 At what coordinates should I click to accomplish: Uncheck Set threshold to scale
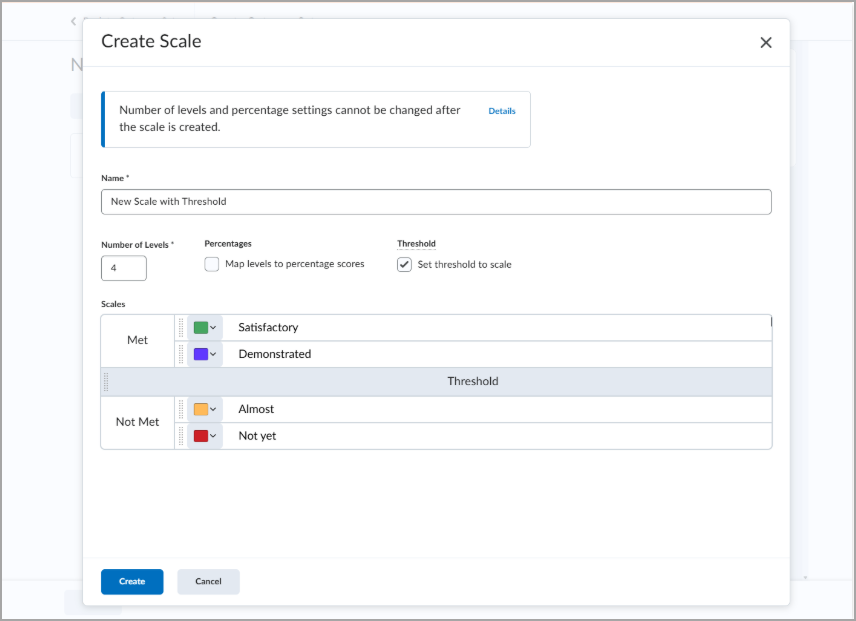coord(404,265)
